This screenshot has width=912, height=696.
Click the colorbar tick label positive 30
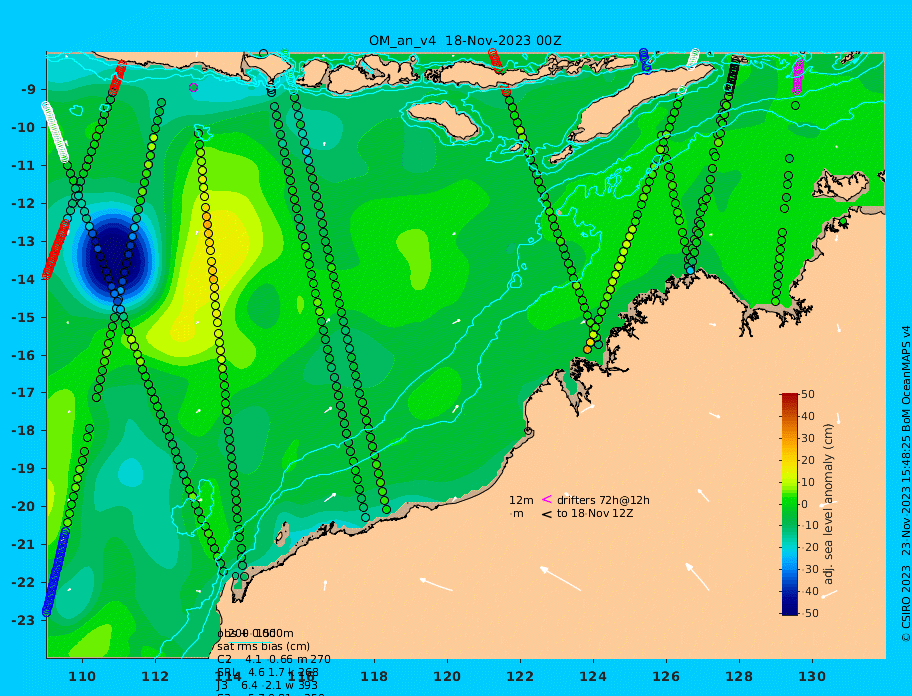(x=808, y=438)
